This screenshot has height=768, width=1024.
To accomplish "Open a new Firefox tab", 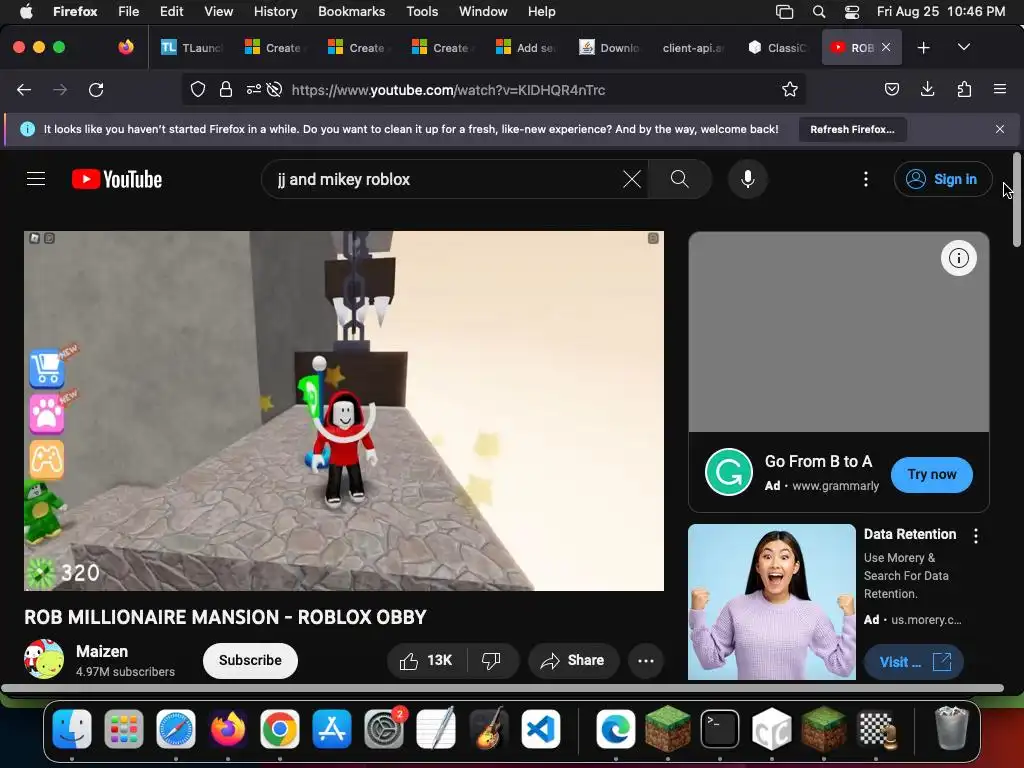I will 923,48.
